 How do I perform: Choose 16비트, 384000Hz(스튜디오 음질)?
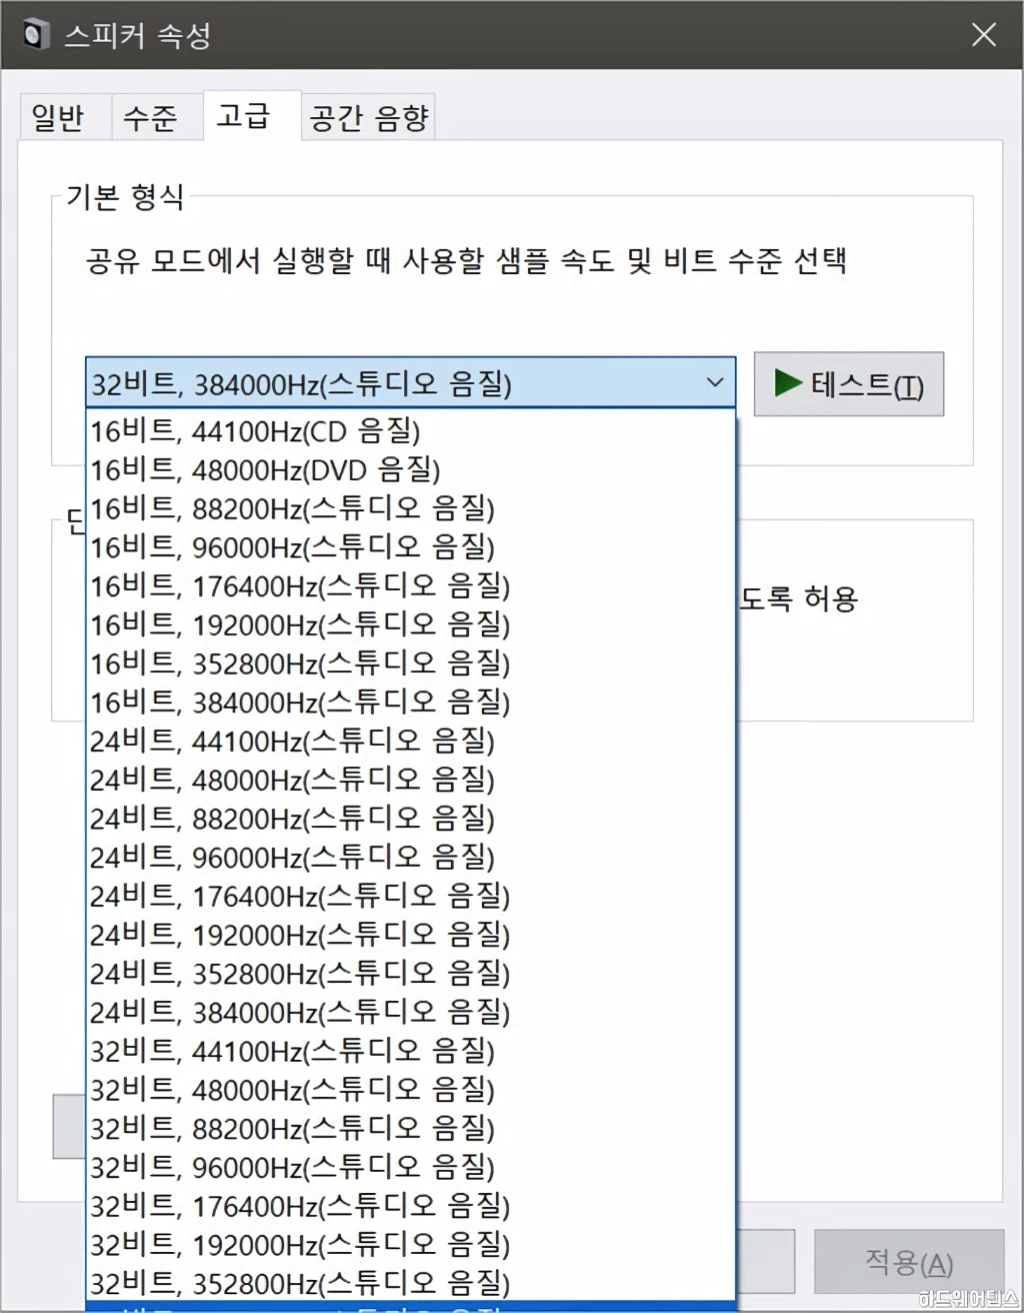(411, 702)
